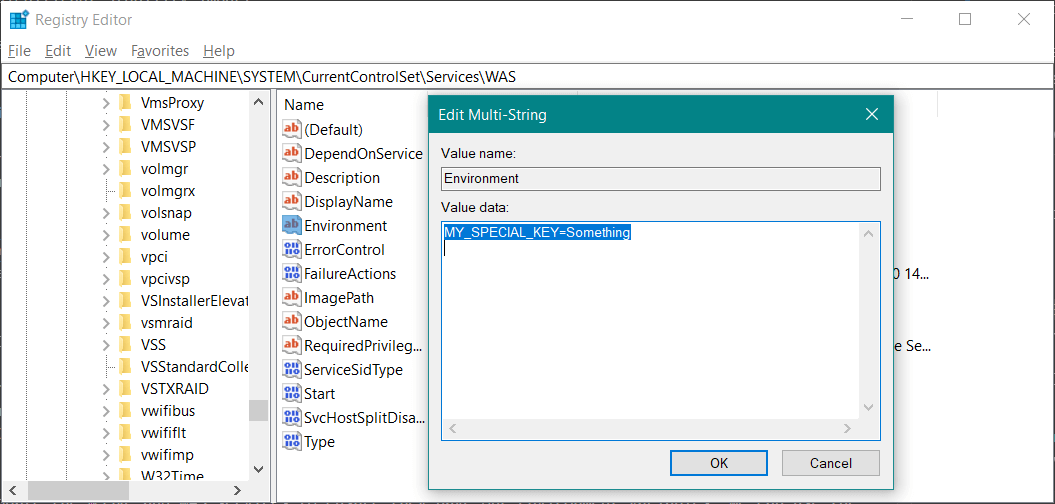Maximize the Registry Editor window
Image resolution: width=1055 pixels, height=504 pixels.
pyautogui.click(x=965, y=20)
